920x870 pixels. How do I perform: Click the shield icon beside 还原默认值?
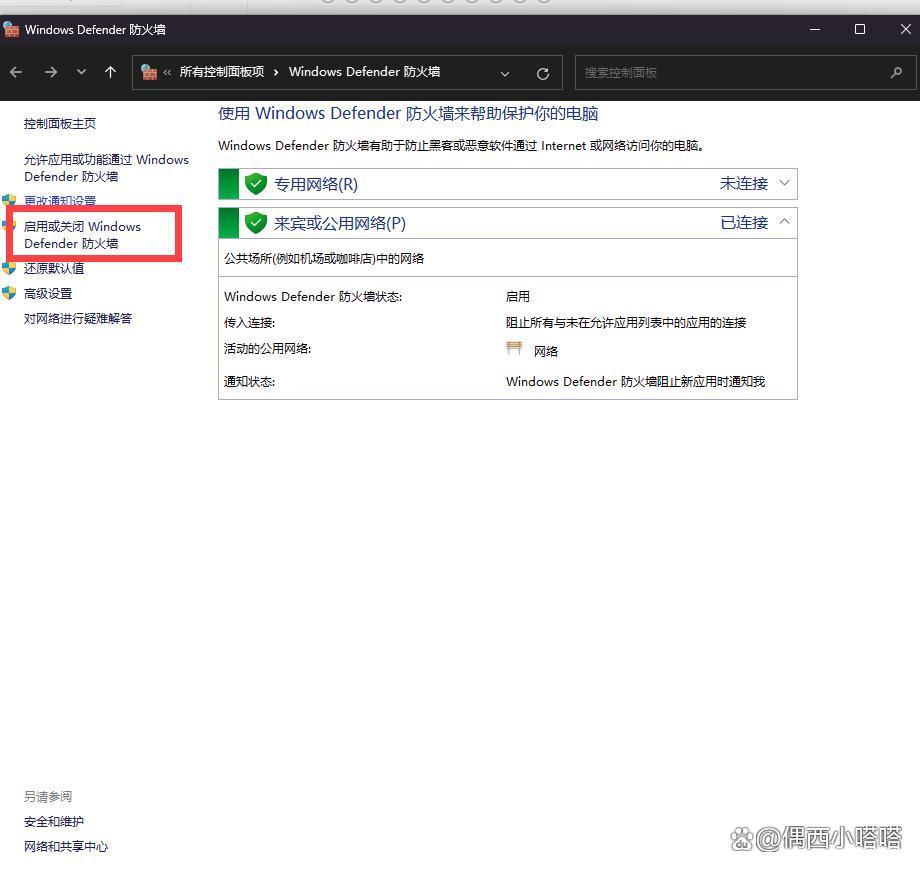tap(9, 269)
